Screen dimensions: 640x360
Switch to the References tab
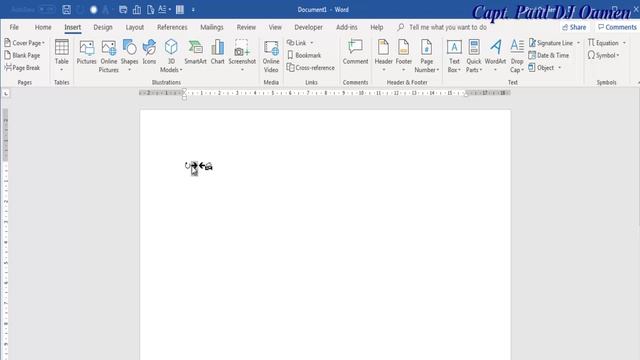(x=172, y=27)
